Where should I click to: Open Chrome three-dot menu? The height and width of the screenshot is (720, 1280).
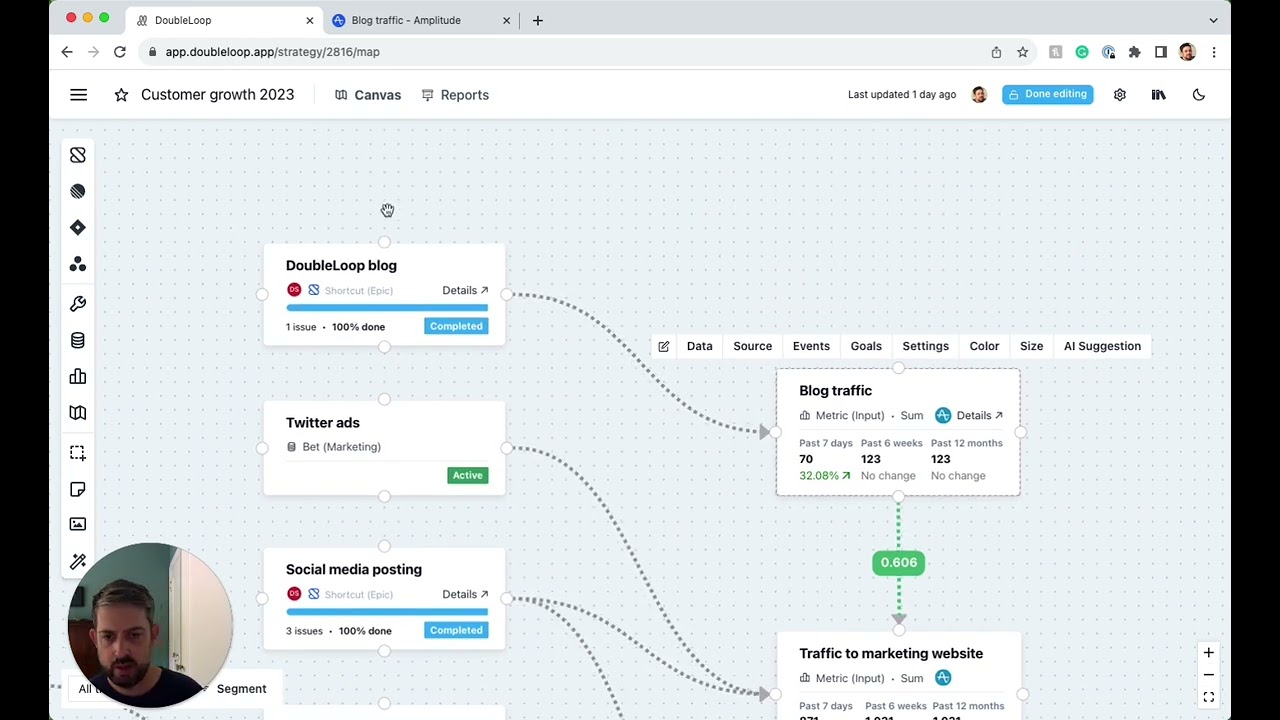tap(1213, 52)
